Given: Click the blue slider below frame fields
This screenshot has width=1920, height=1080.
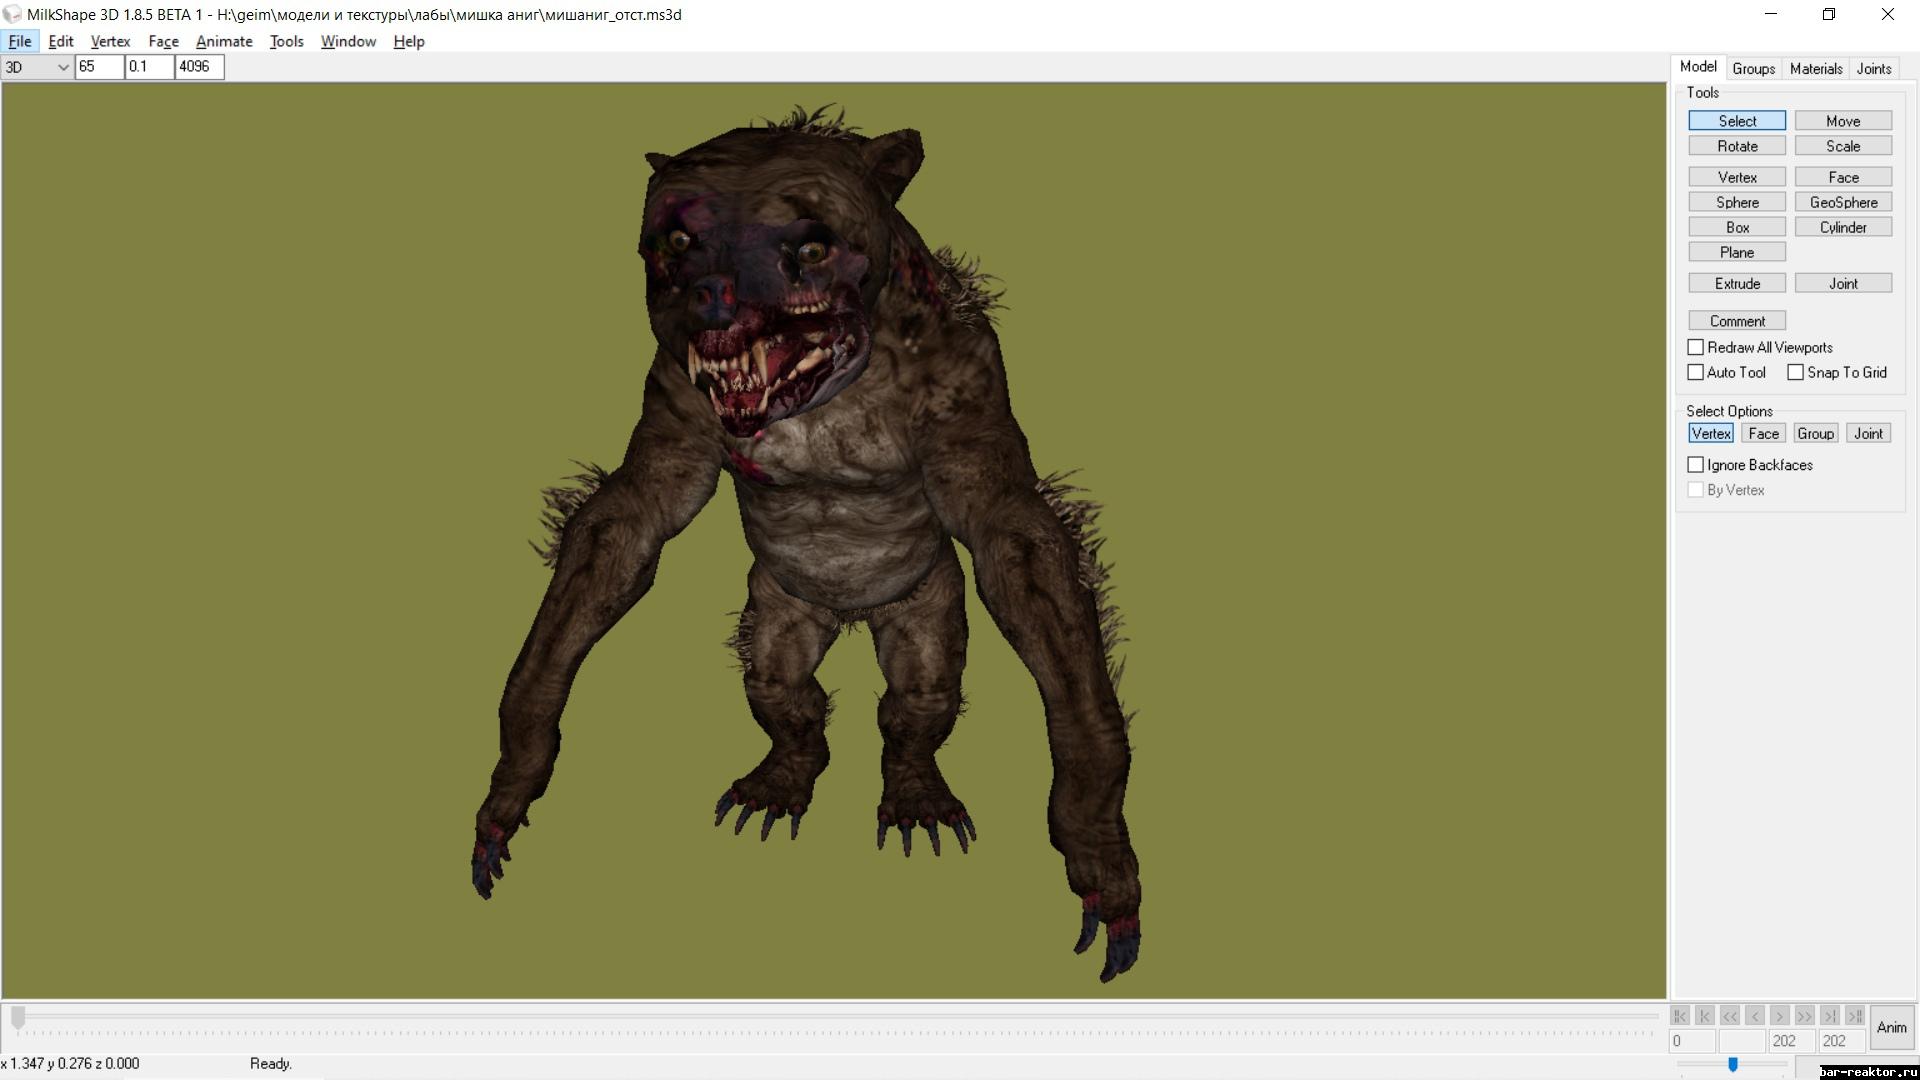Looking at the screenshot, I should click(1733, 1065).
